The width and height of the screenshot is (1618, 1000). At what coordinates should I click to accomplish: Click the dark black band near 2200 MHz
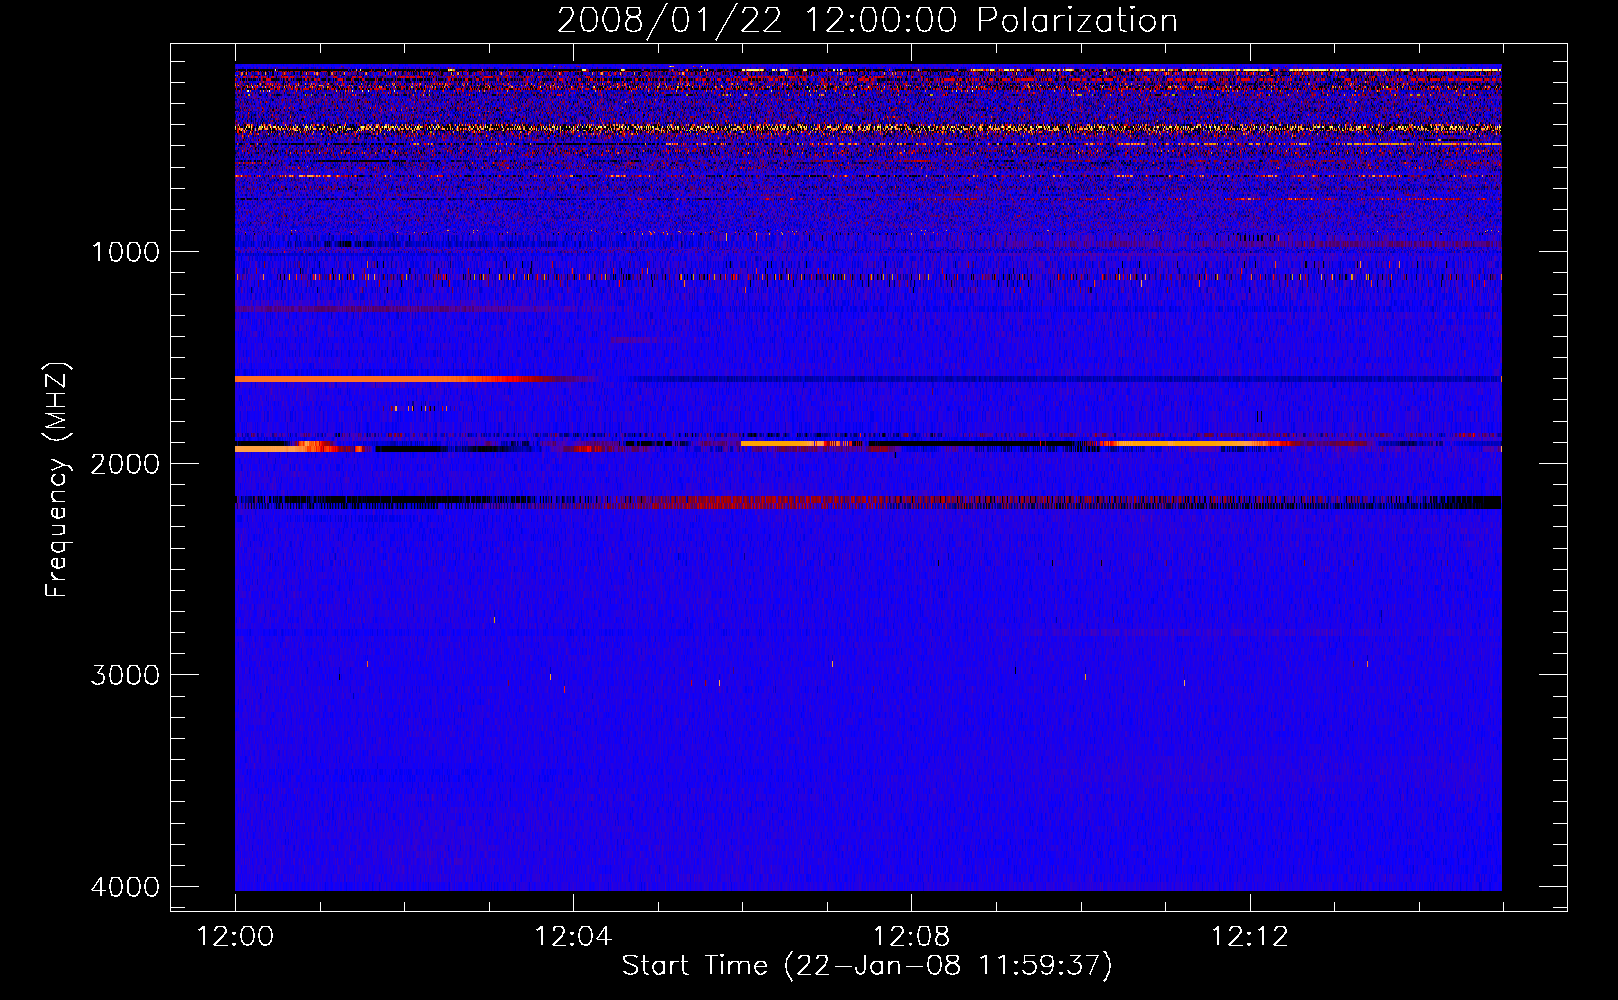click(x=868, y=502)
